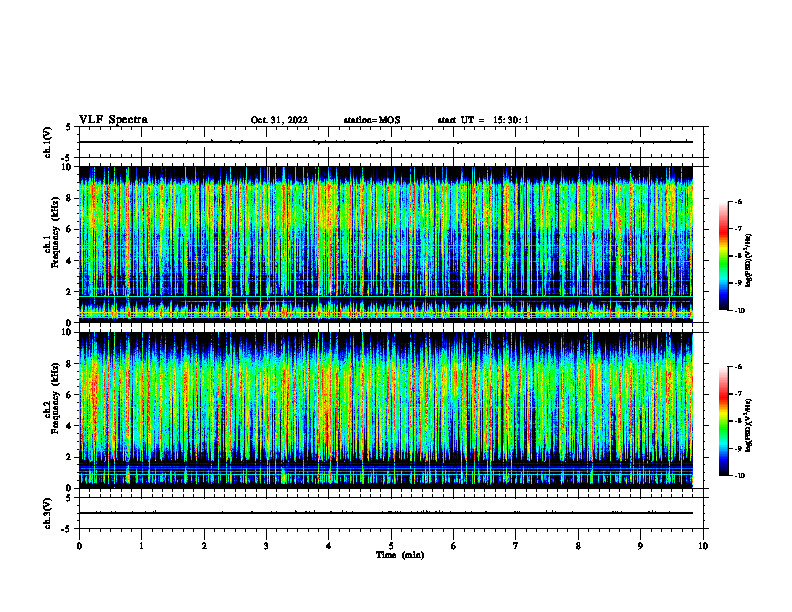Click the log(PSD) units label beside ch.1 colorbar
Viewport: 792px width, 612px height.
749,261
